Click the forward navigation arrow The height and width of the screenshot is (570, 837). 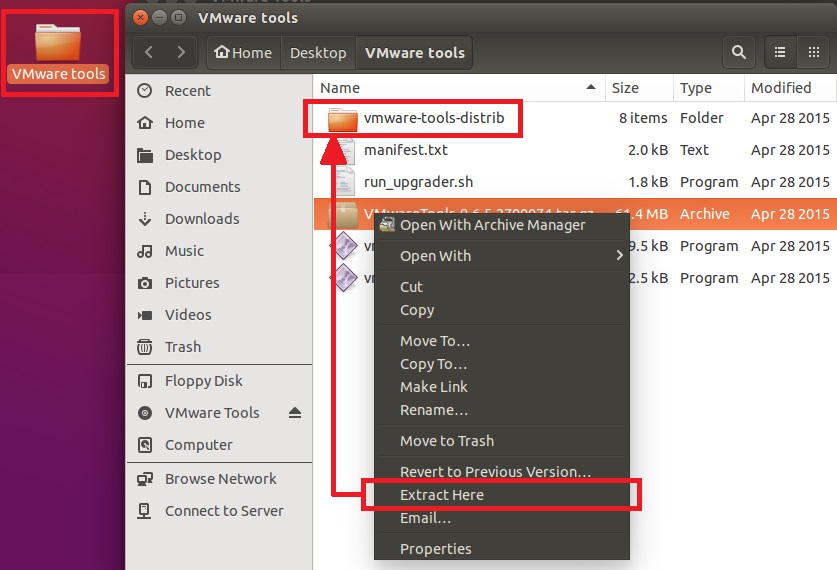pyautogui.click(x=181, y=52)
